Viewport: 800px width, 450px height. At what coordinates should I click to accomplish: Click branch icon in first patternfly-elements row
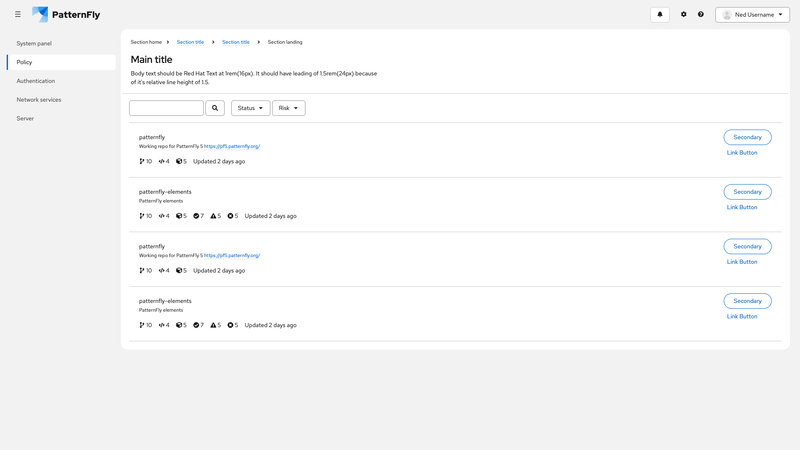click(141, 216)
